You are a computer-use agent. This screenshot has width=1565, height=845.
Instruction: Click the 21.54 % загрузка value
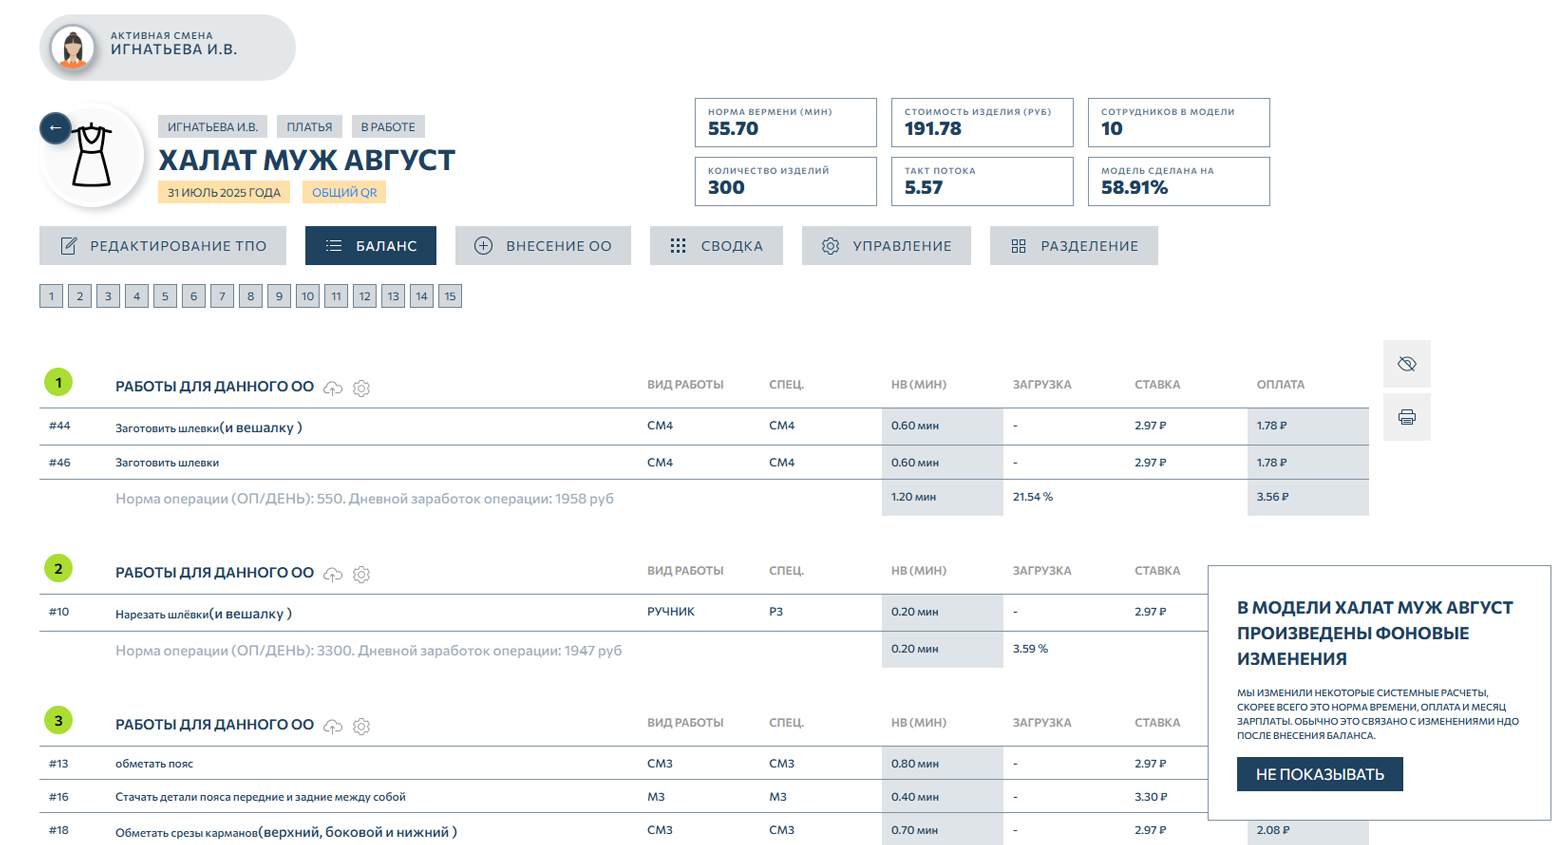[x=1033, y=497]
